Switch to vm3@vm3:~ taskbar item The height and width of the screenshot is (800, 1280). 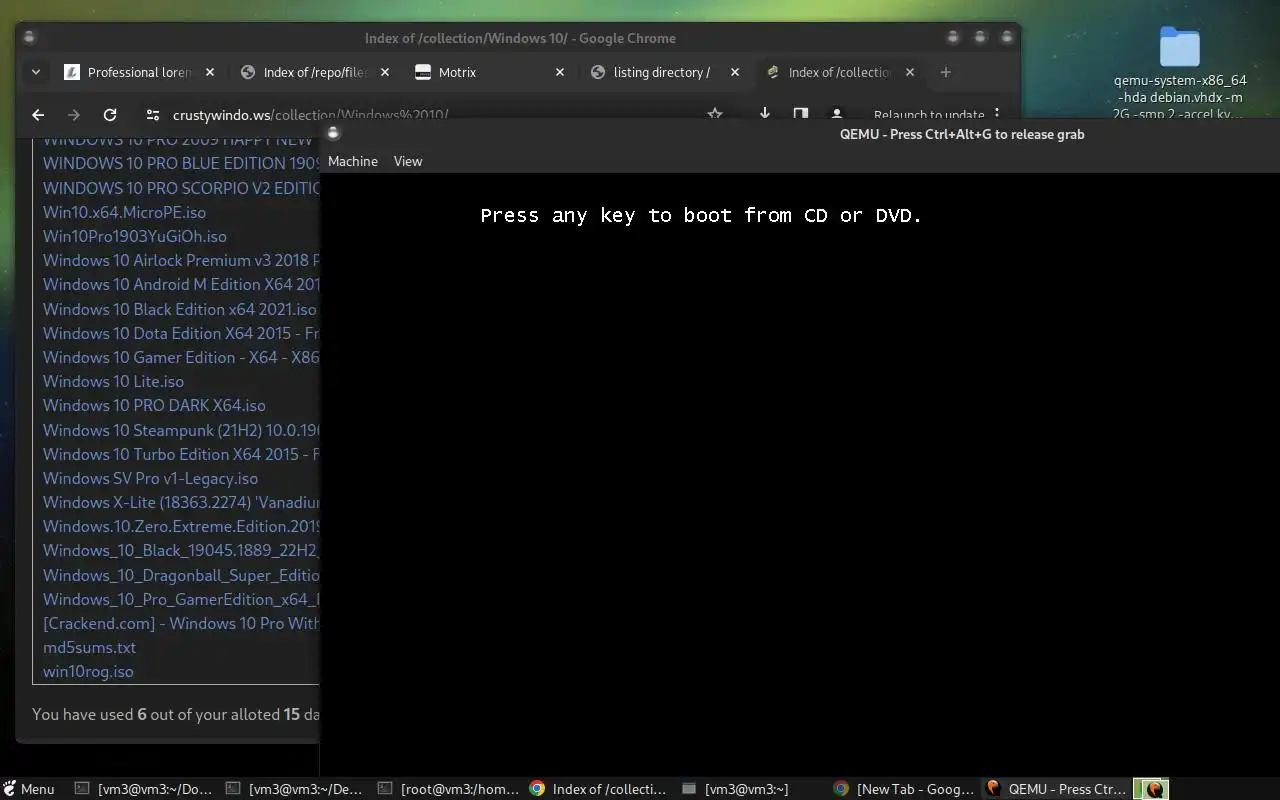tap(750, 789)
